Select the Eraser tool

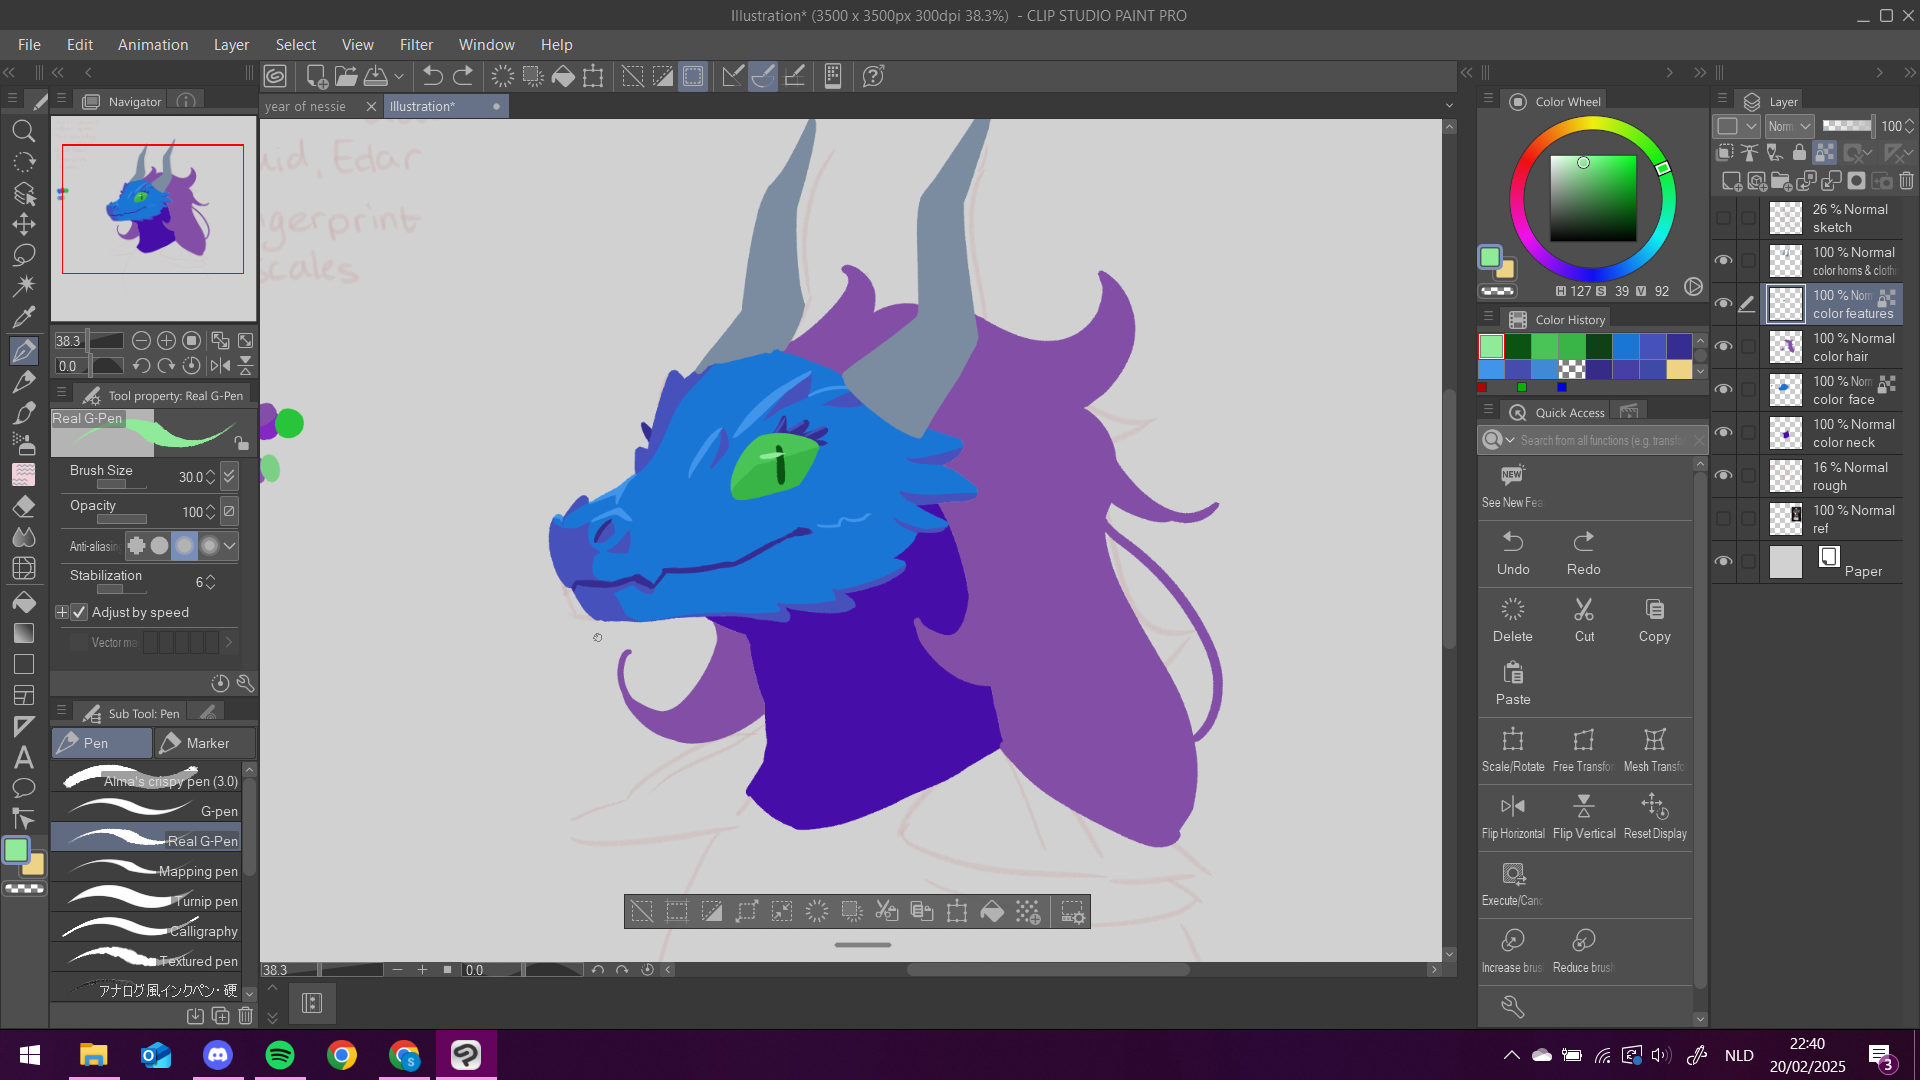pyautogui.click(x=24, y=507)
